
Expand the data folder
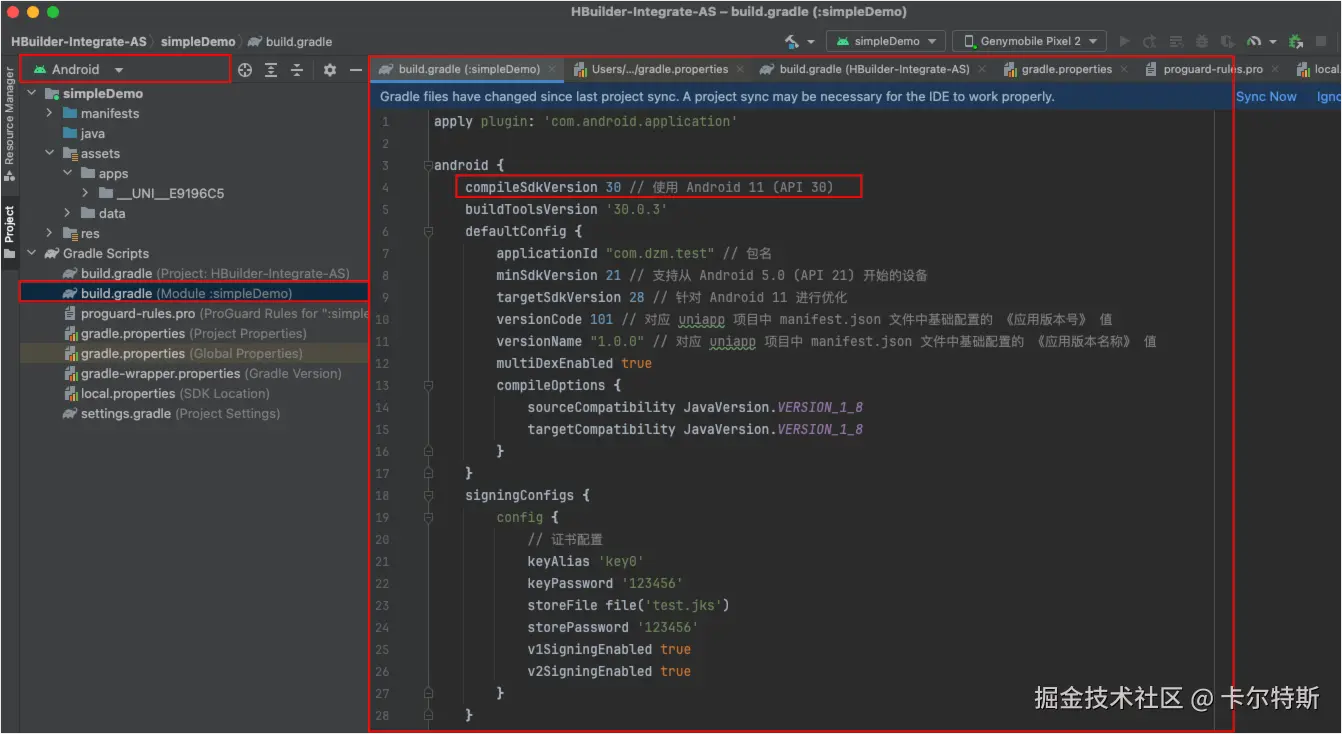pos(68,213)
